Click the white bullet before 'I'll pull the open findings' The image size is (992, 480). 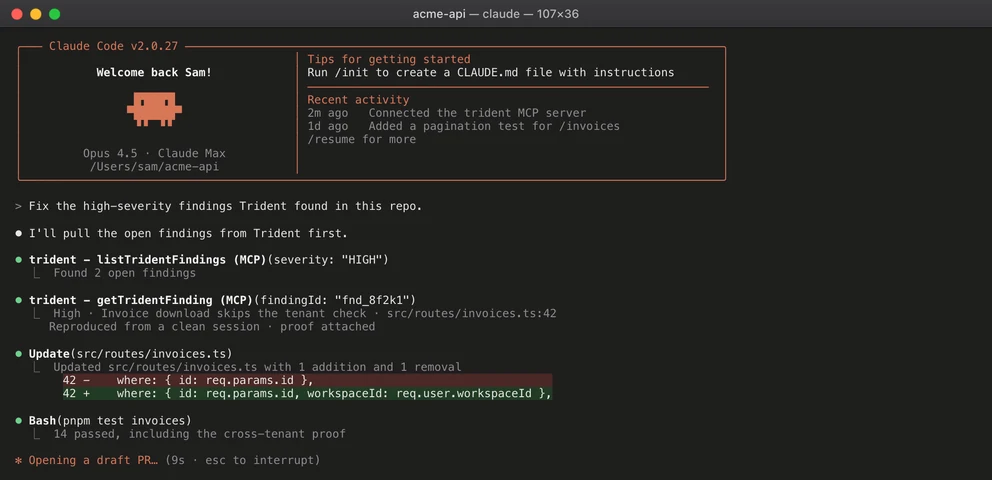pos(18,233)
